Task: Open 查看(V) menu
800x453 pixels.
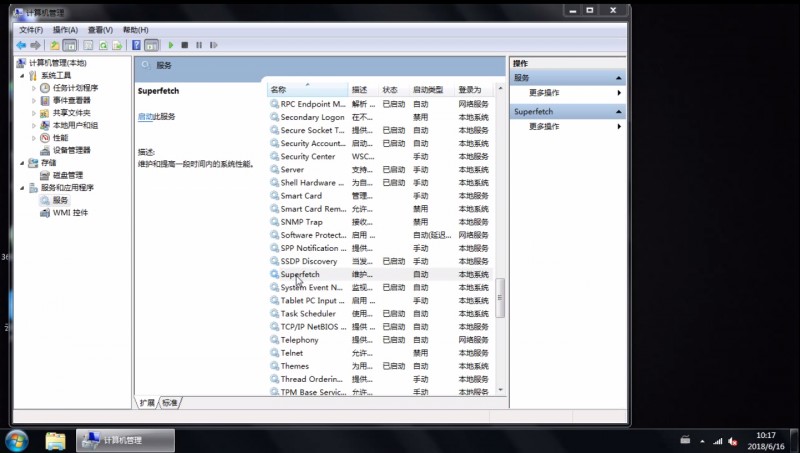Action: (x=100, y=30)
